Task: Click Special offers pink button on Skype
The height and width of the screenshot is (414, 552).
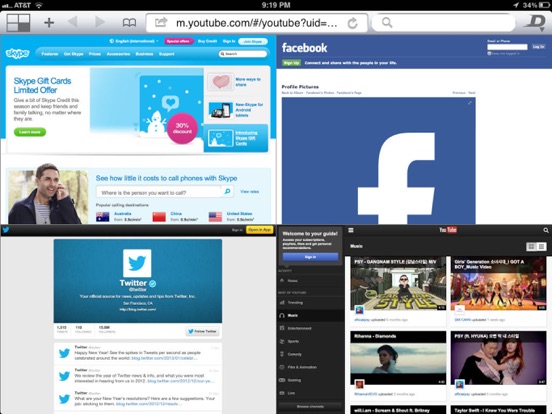Action: tap(178, 41)
